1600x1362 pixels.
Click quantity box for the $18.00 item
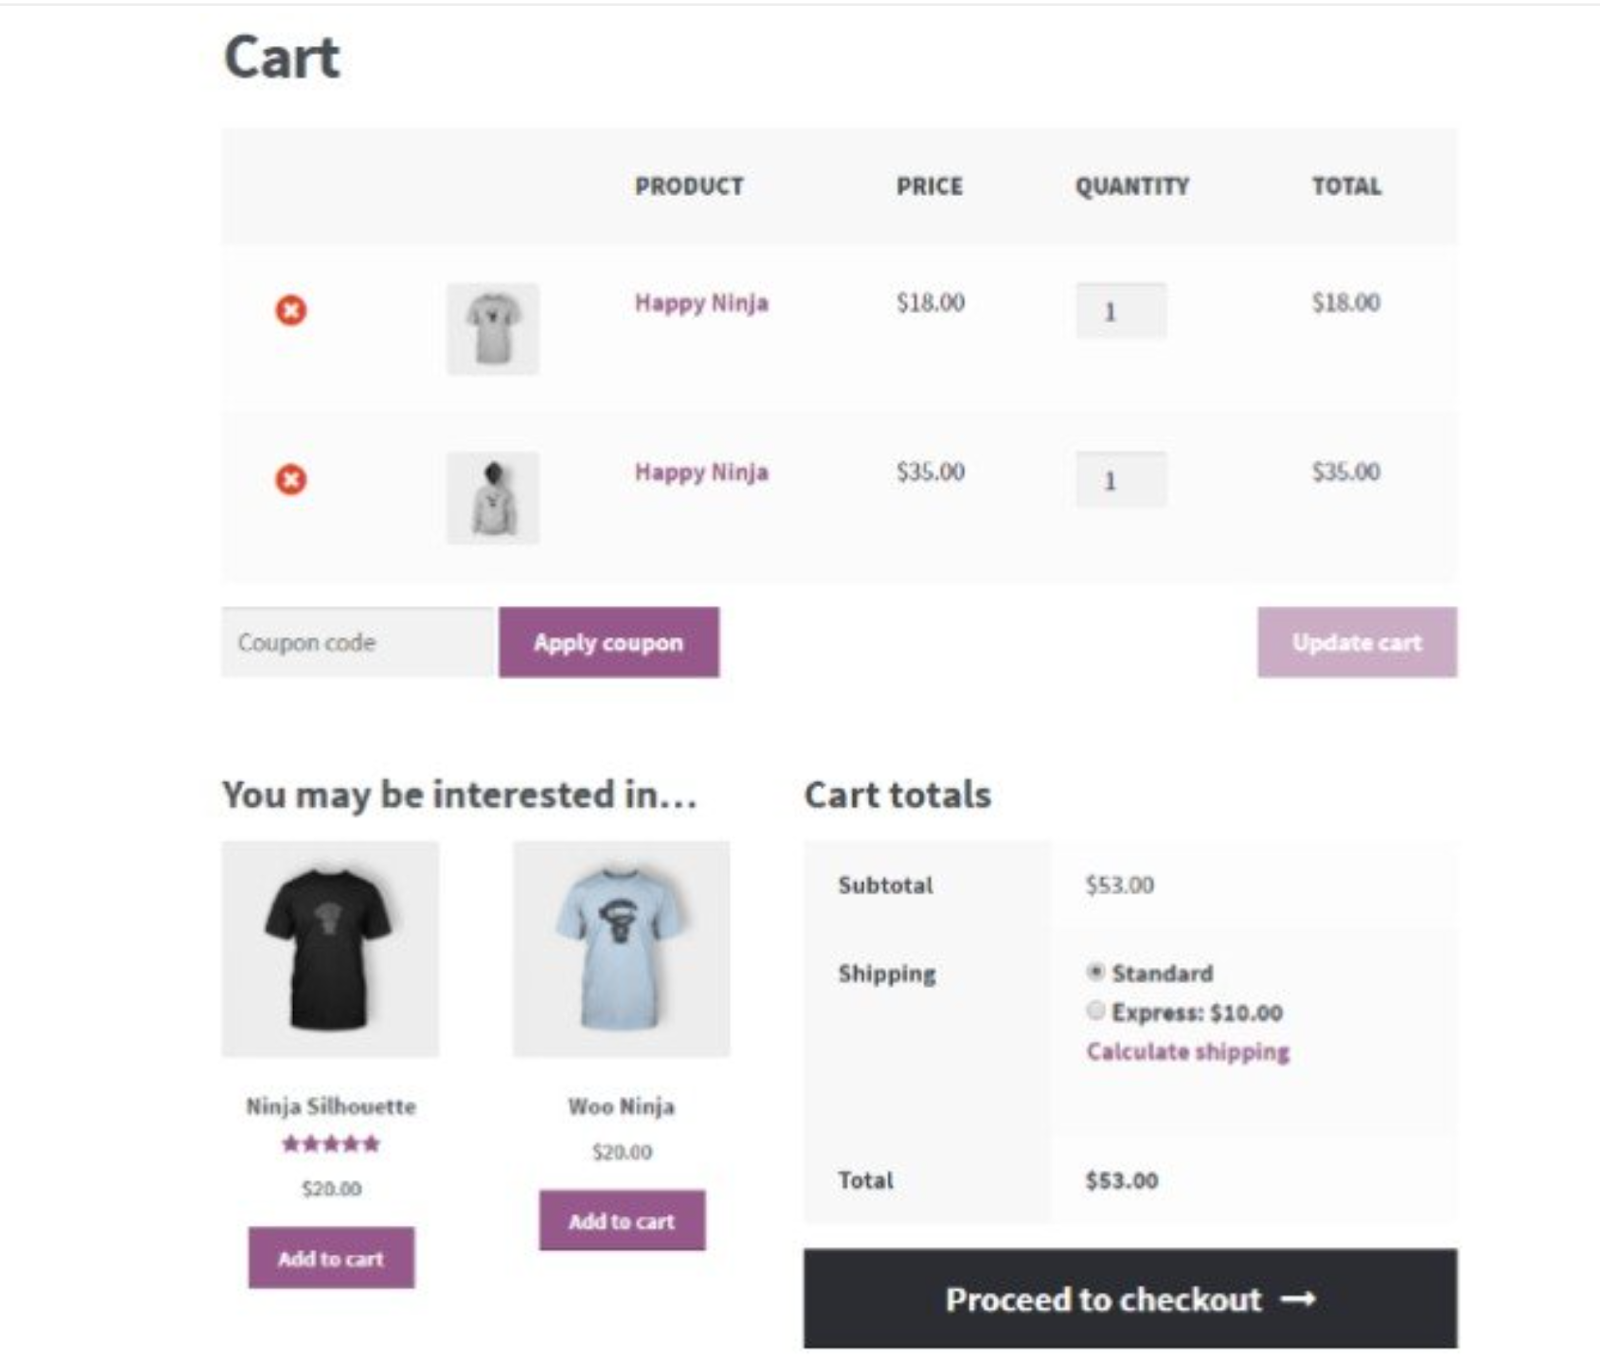click(x=1121, y=311)
